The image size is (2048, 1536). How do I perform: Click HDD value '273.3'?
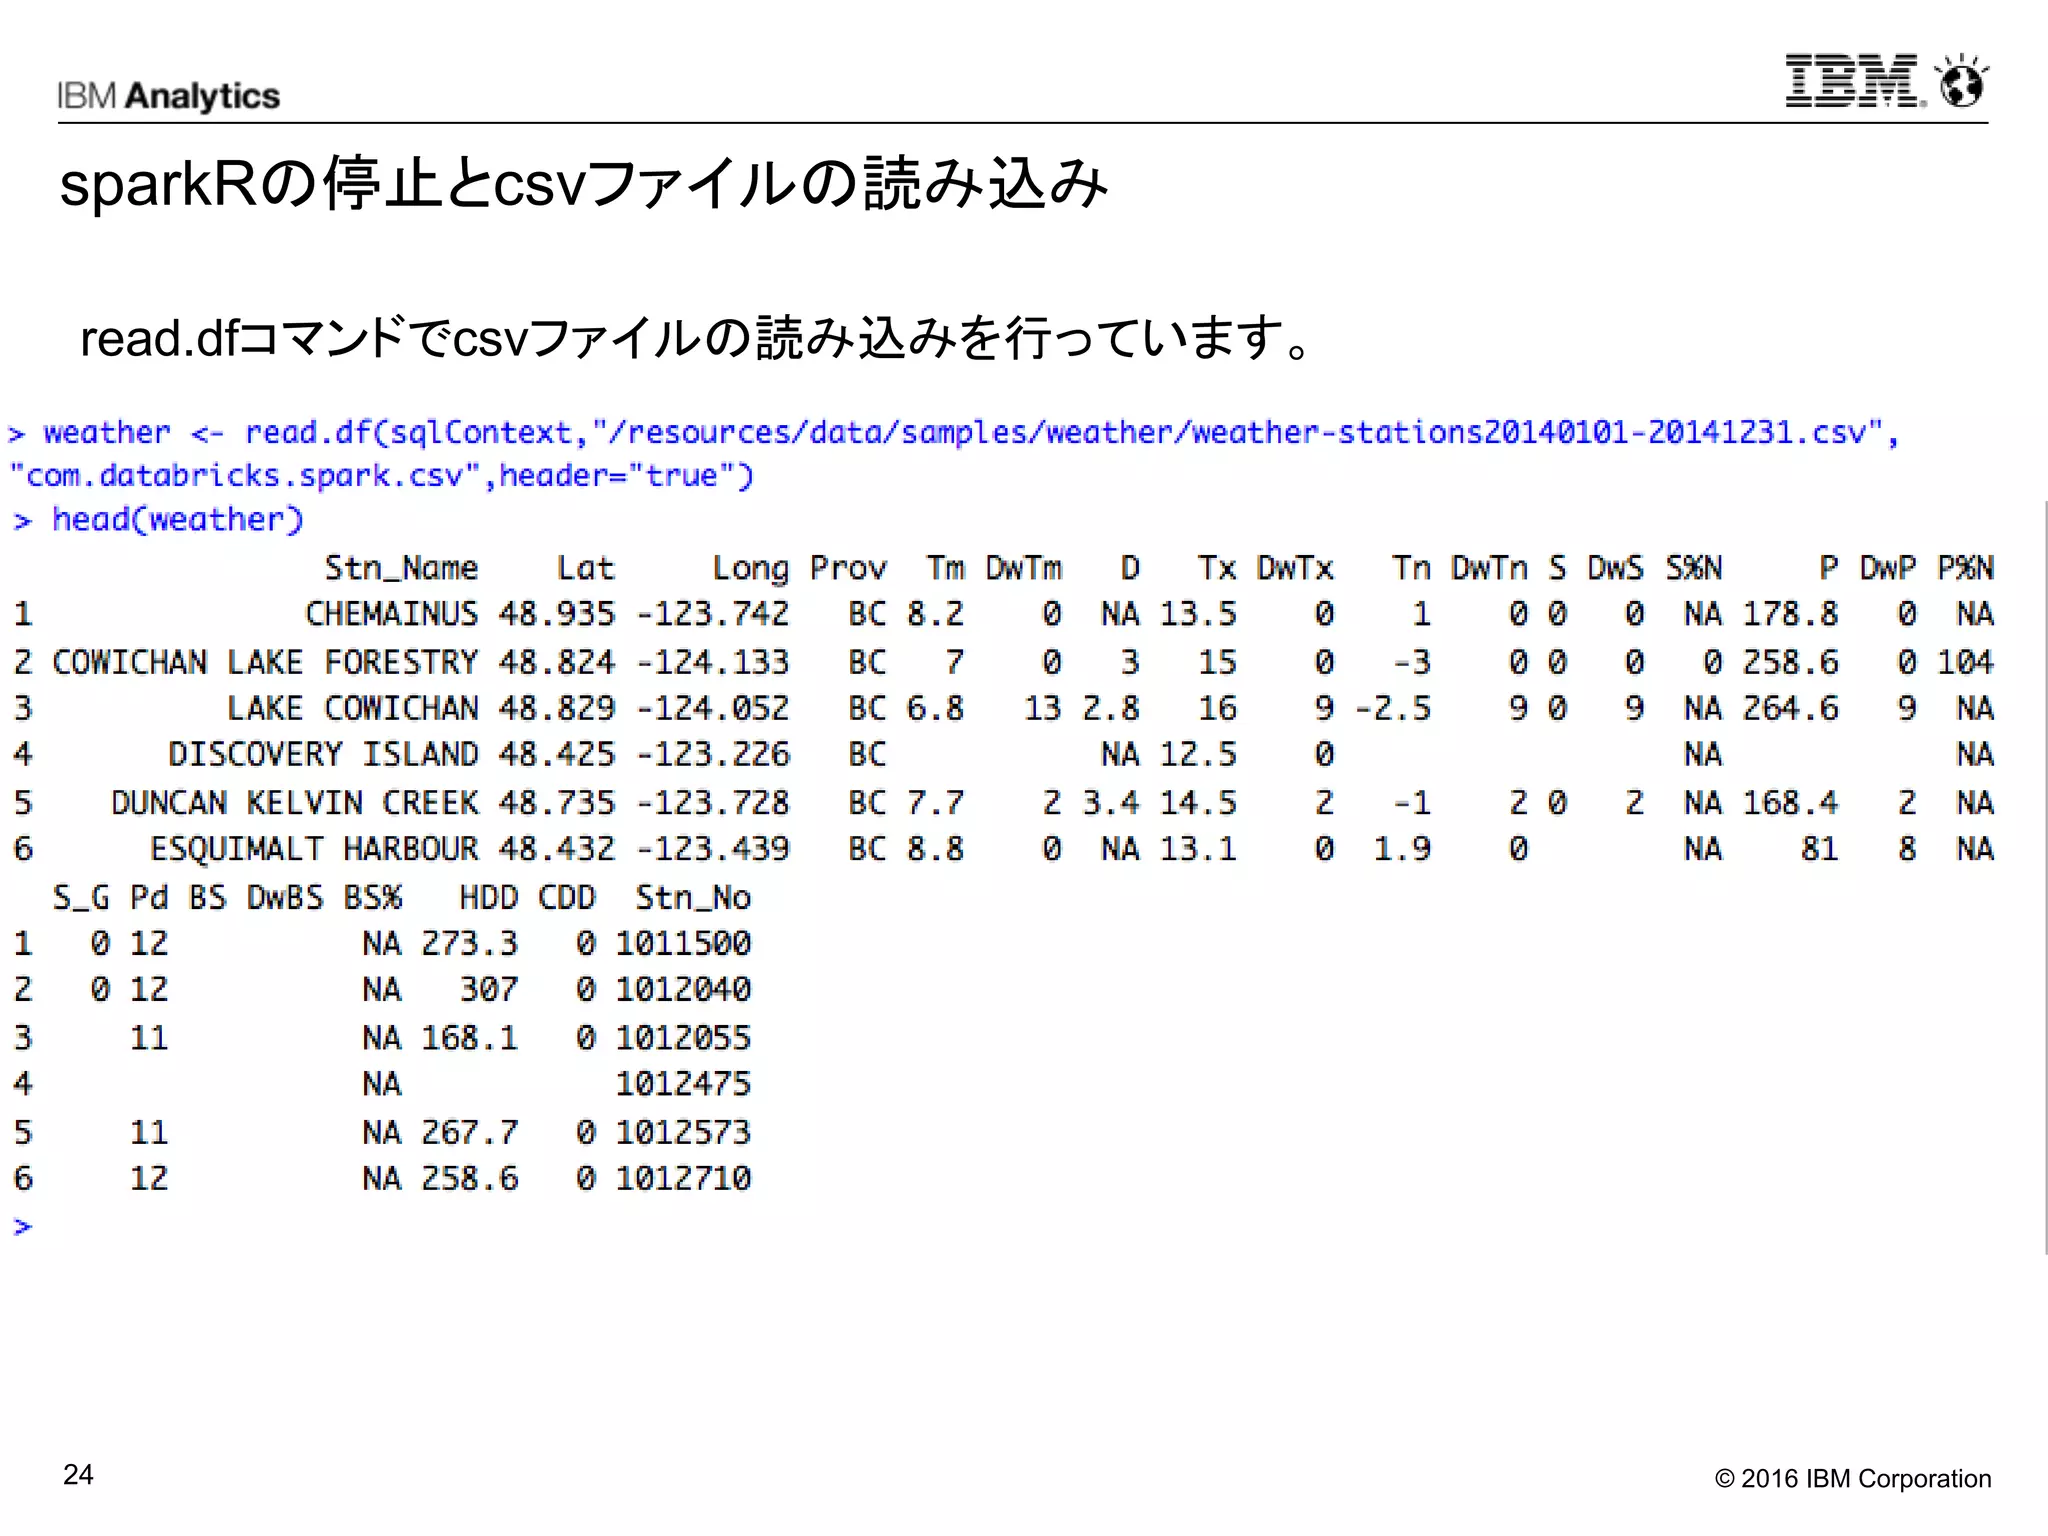[x=469, y=944]
